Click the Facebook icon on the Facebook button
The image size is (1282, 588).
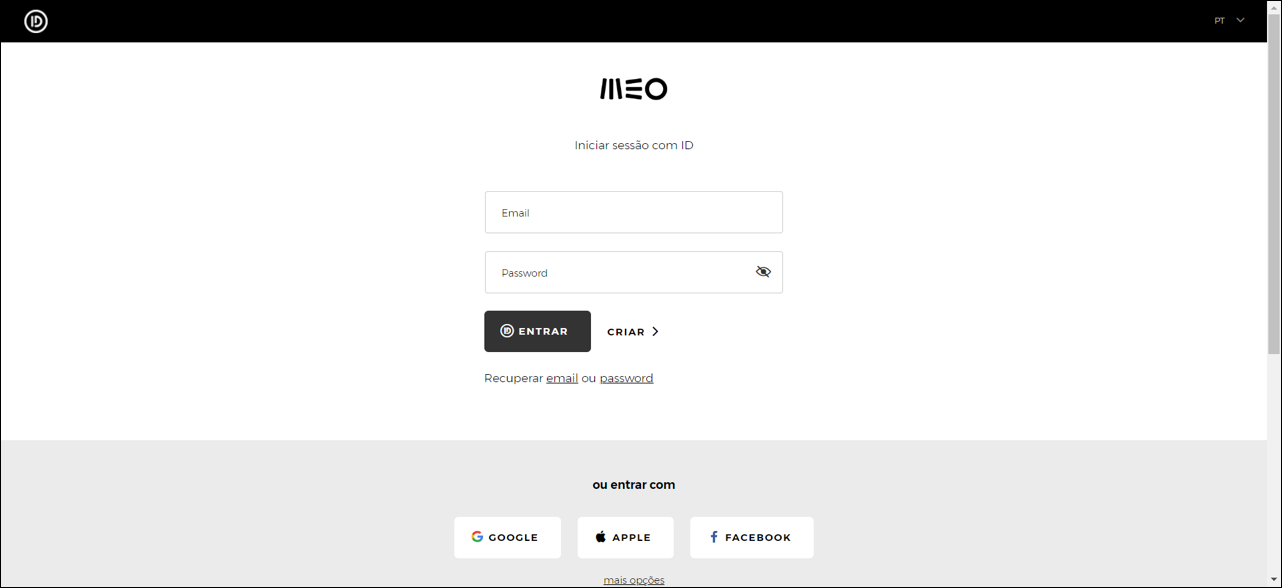coord(713,536)
